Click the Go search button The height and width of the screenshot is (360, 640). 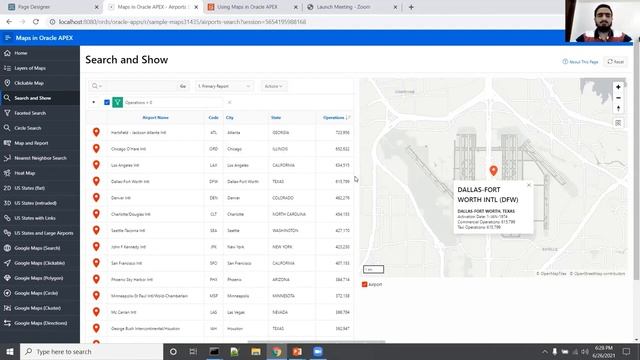point(183,86)
